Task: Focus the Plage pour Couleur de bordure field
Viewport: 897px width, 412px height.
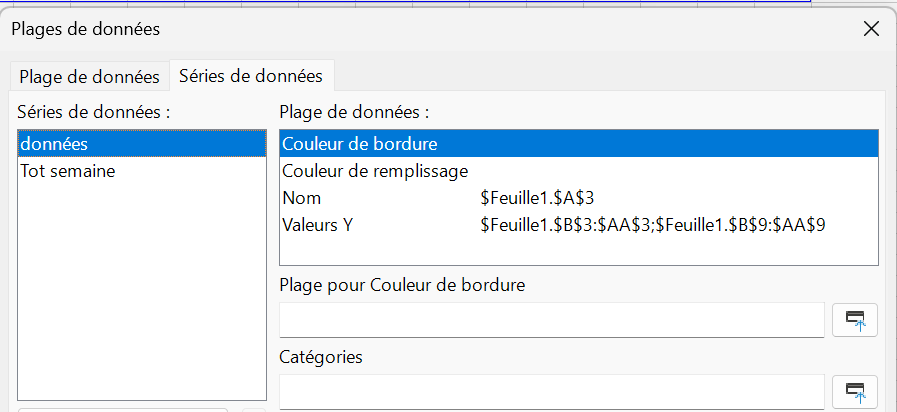Action: pos(551,320)
